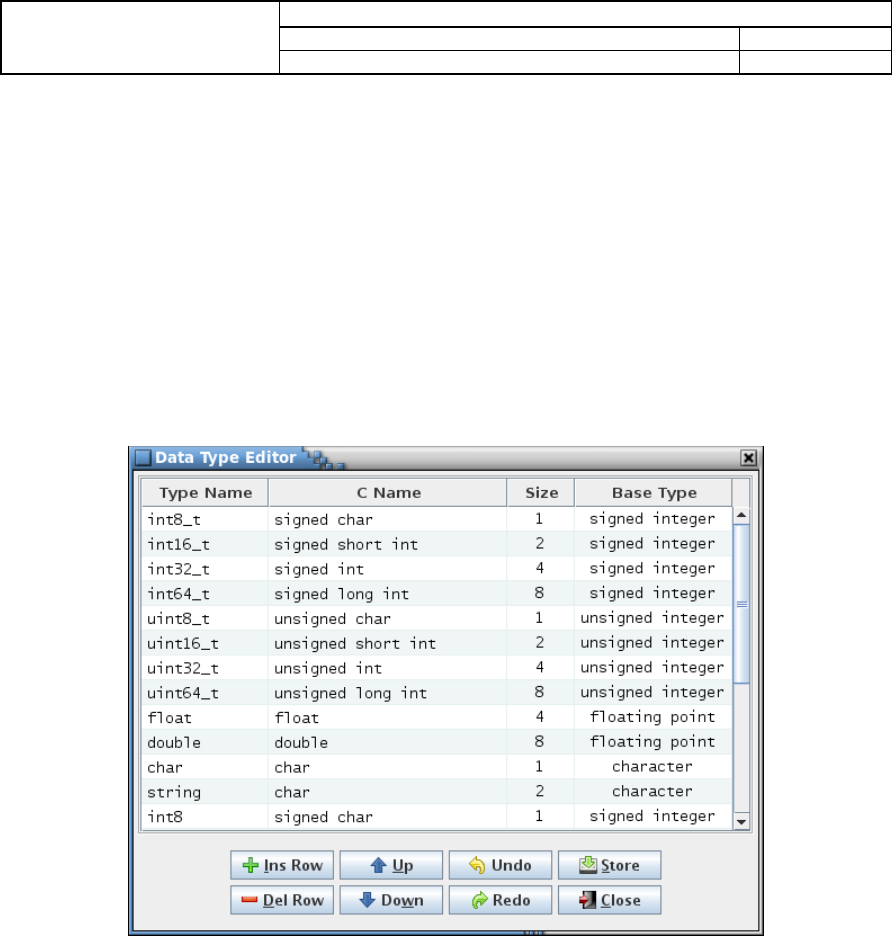Select the uint64_t type name cell
892x936 pixels.
point(205,693)
